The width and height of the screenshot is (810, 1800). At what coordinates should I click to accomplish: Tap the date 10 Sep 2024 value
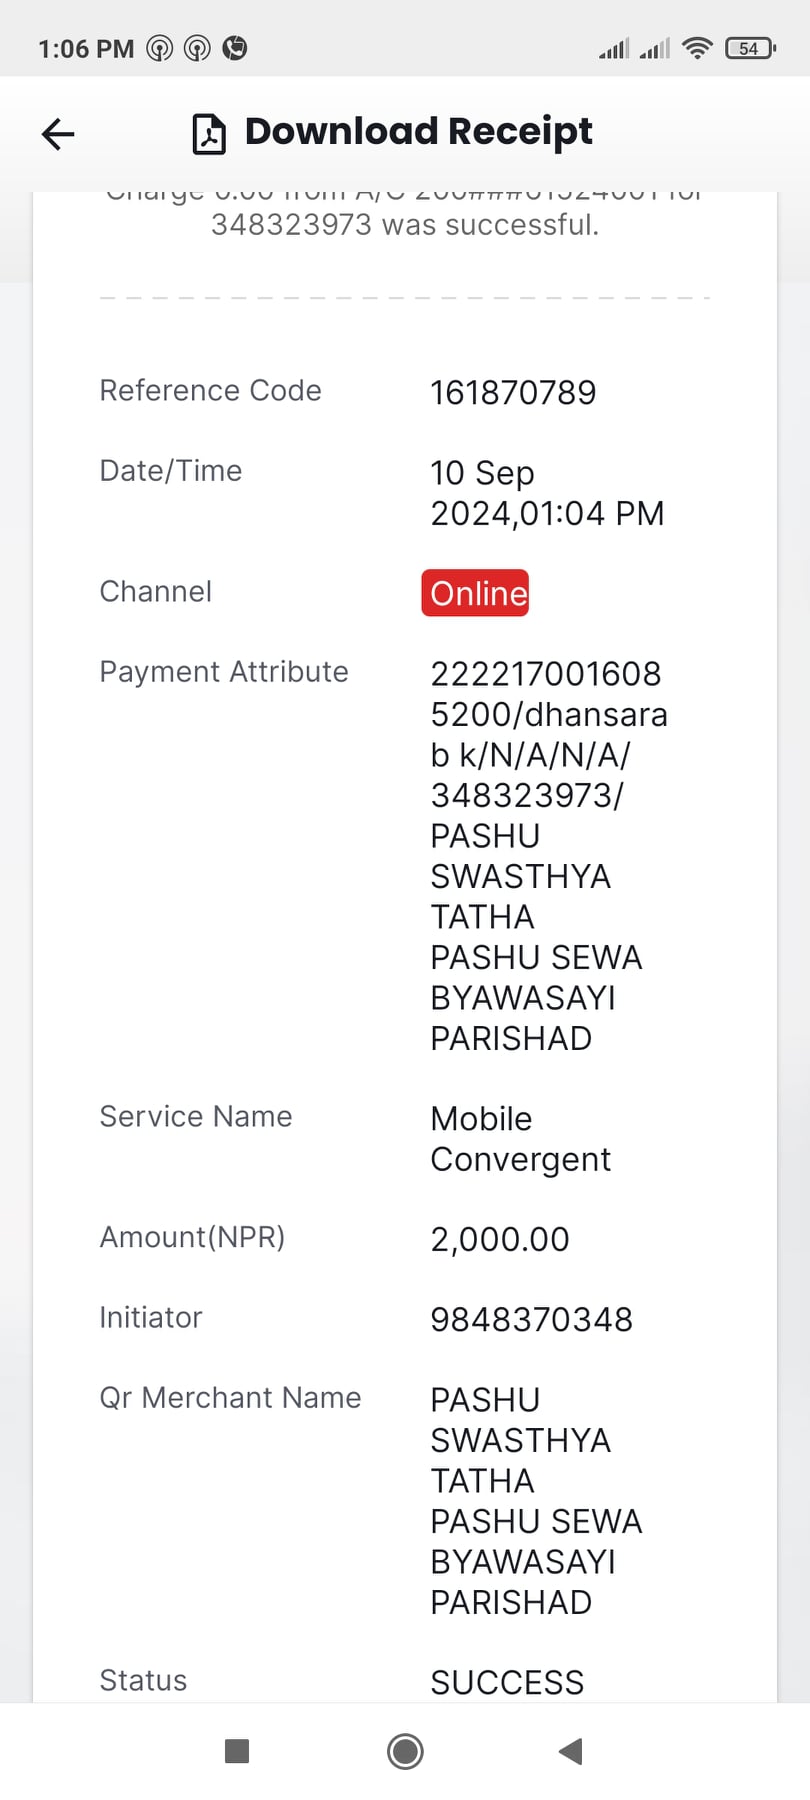pyautogui.click(x=547, y=493)
